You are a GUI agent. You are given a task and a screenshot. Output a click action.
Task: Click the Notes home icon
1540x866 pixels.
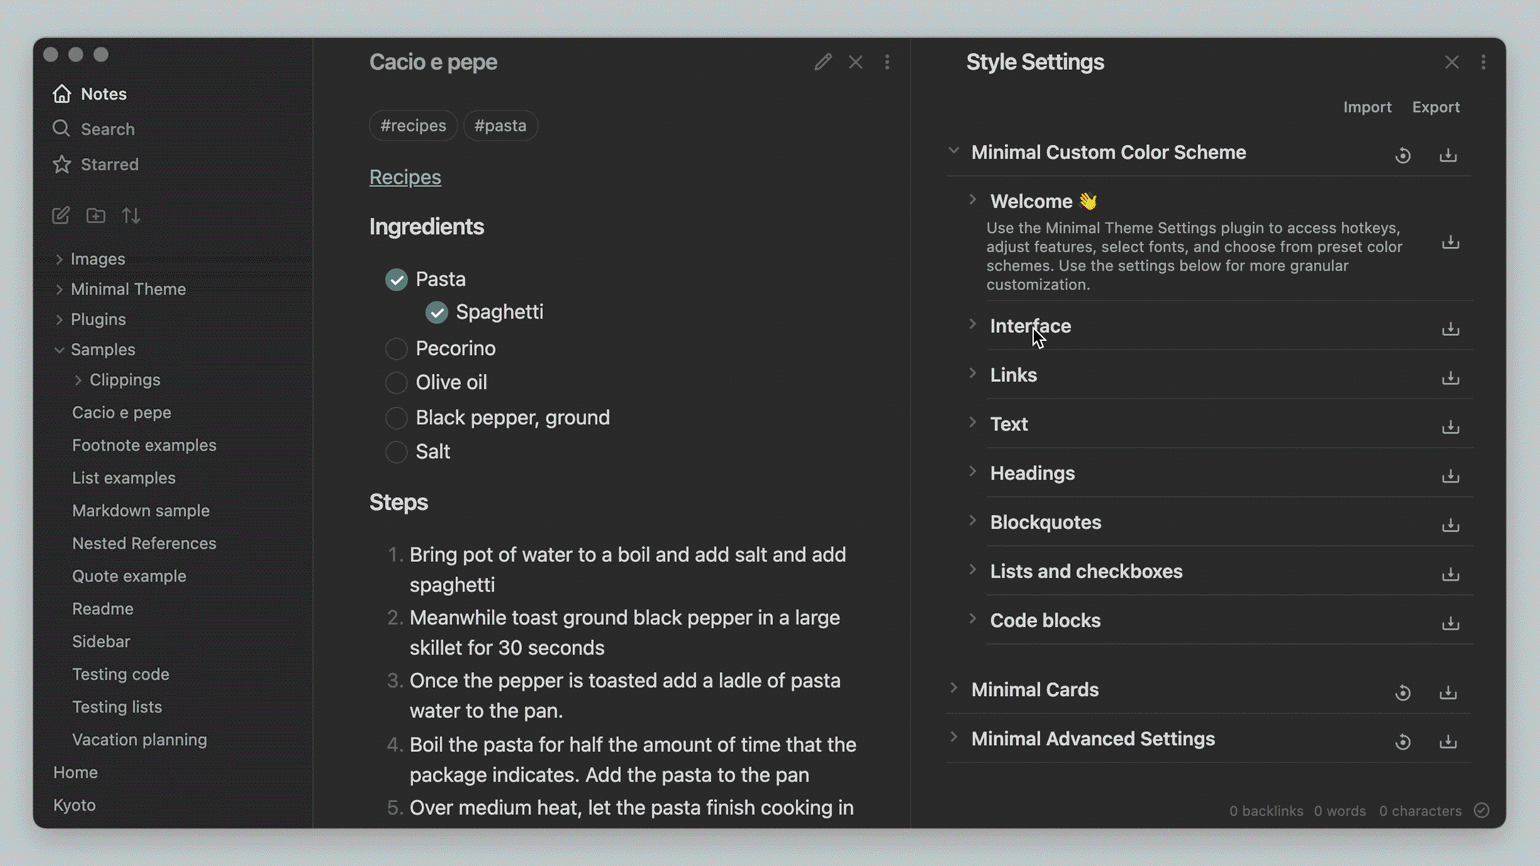tap(62, 94)
